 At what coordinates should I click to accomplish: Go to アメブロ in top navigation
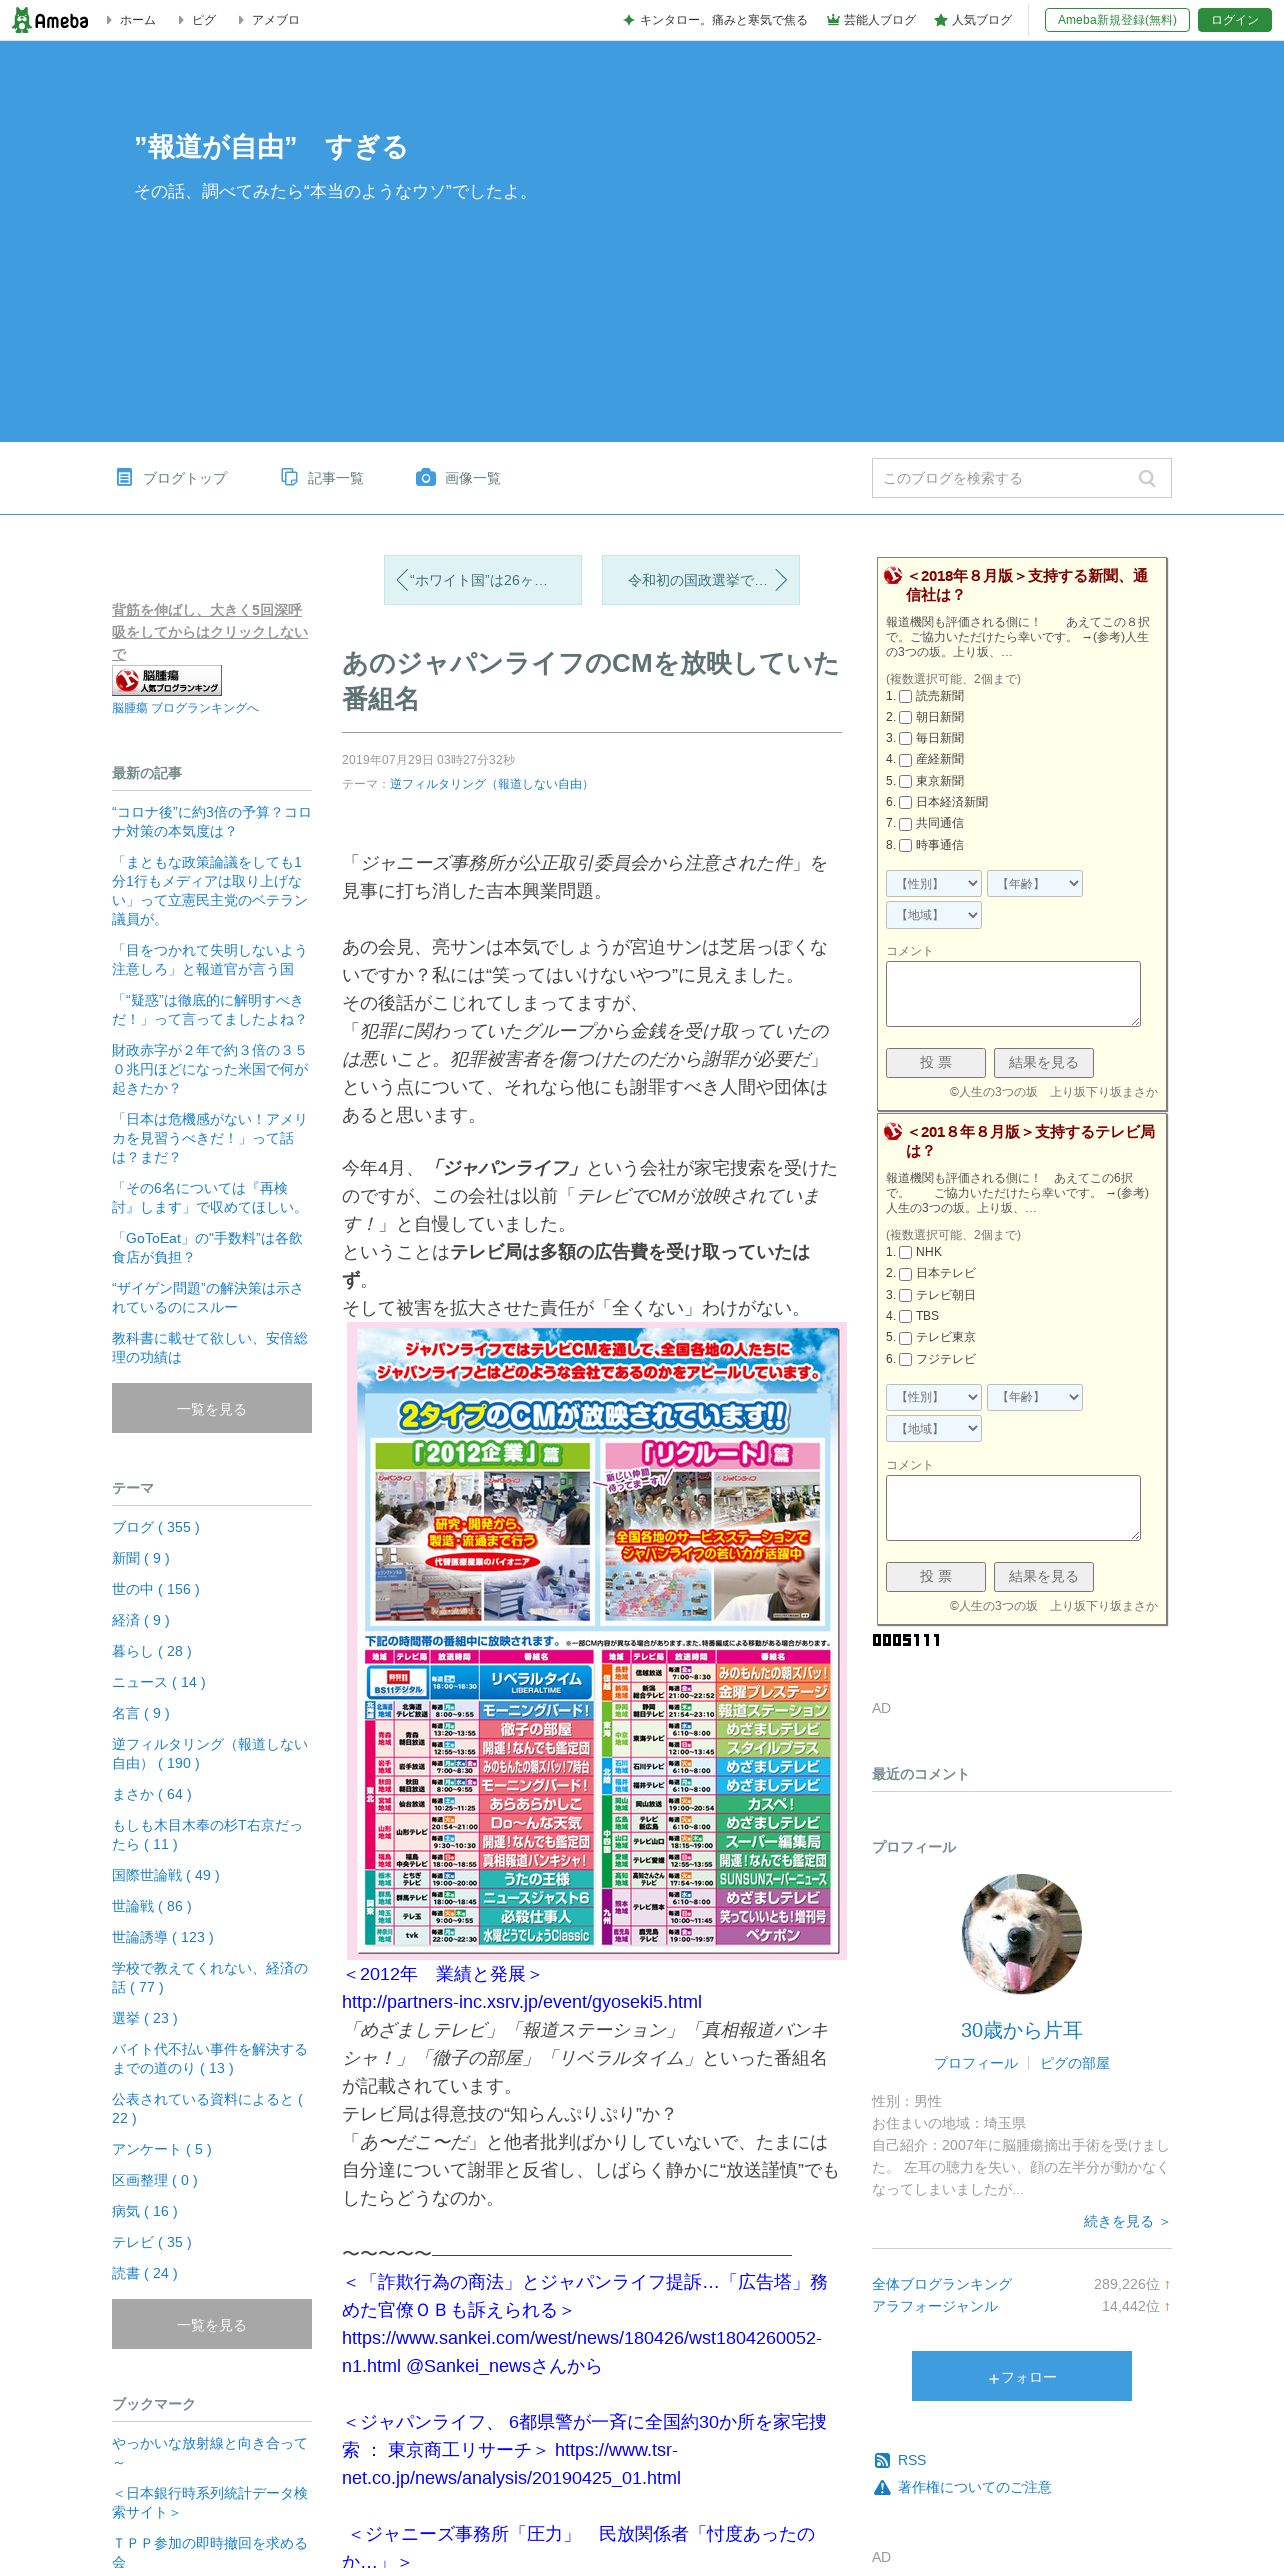(x=275, y=20)
